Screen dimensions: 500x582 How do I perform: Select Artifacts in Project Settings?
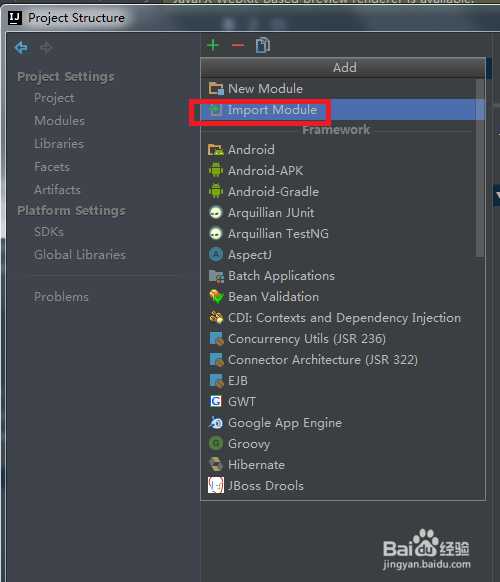(x=57, y=190)
